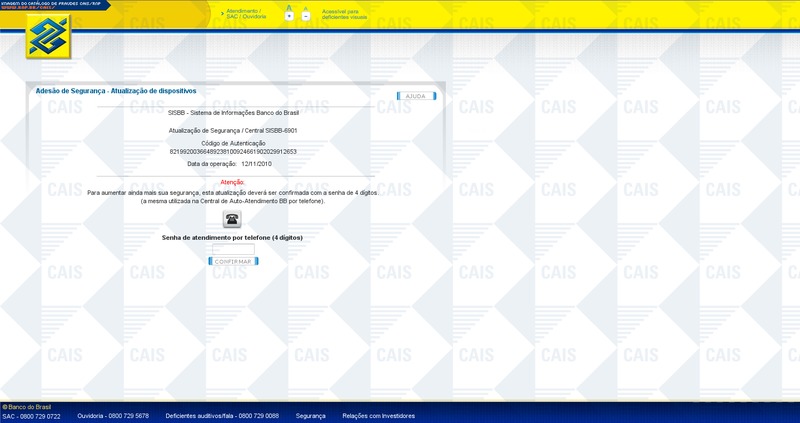Open the Segurança footer link

coord(310,415)
